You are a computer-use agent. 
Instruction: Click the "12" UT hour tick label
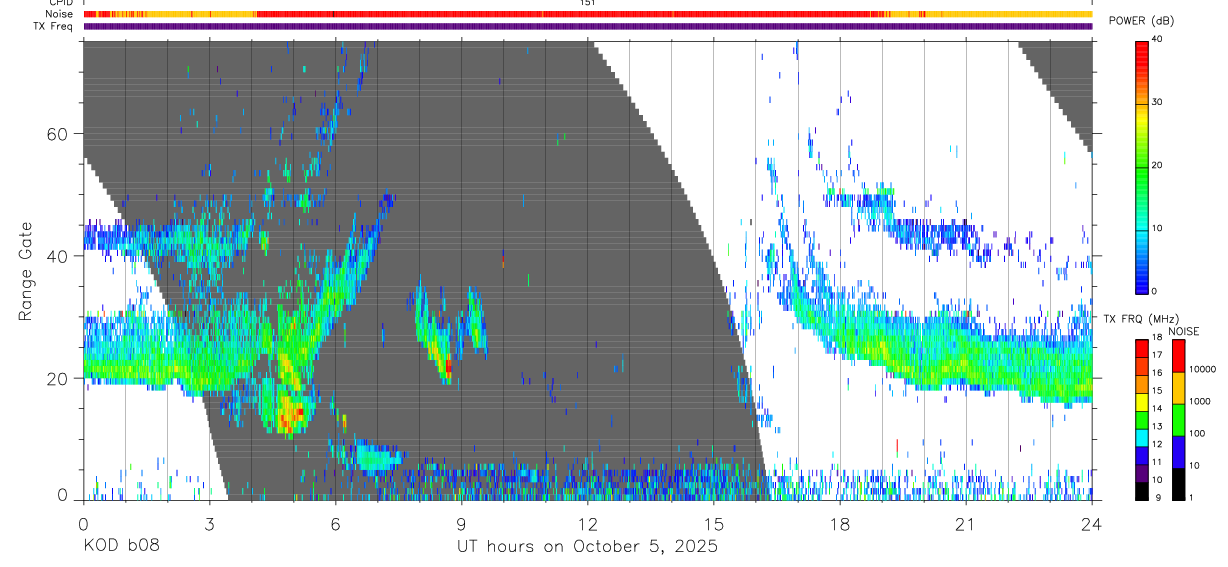click(x=587, y=523)
